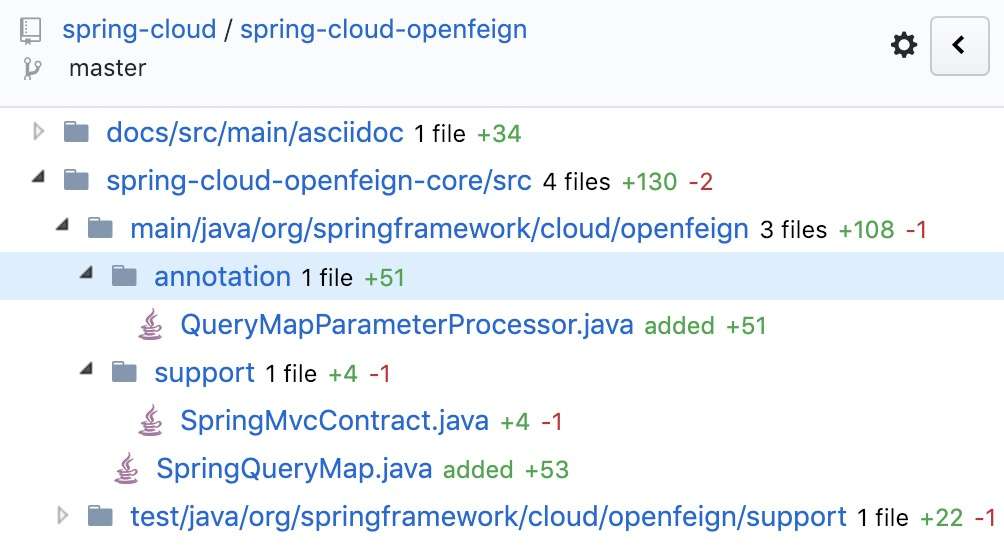
Task: Click the Java icon next to SpringQueryMap.java
Action: 127,469
